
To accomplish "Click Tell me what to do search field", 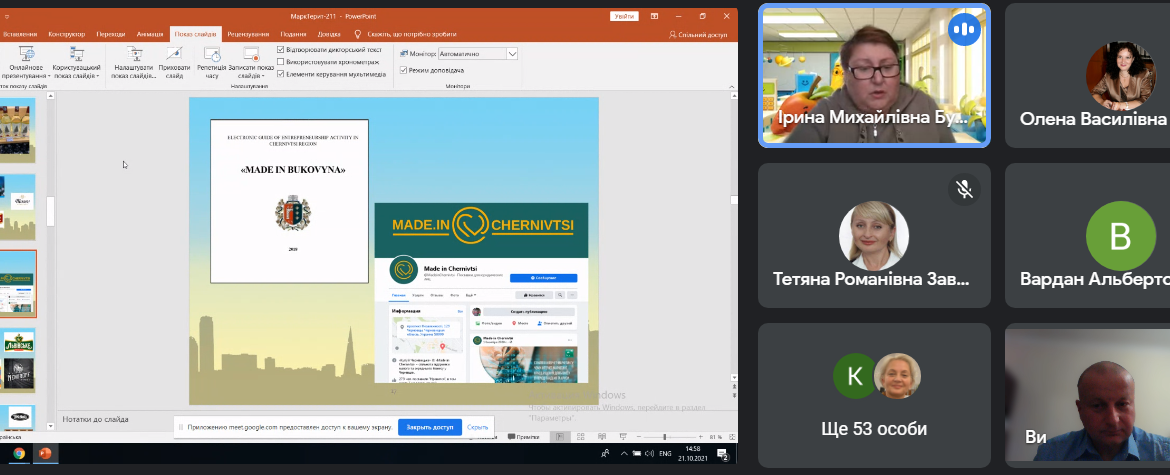I will pos(411,34).
